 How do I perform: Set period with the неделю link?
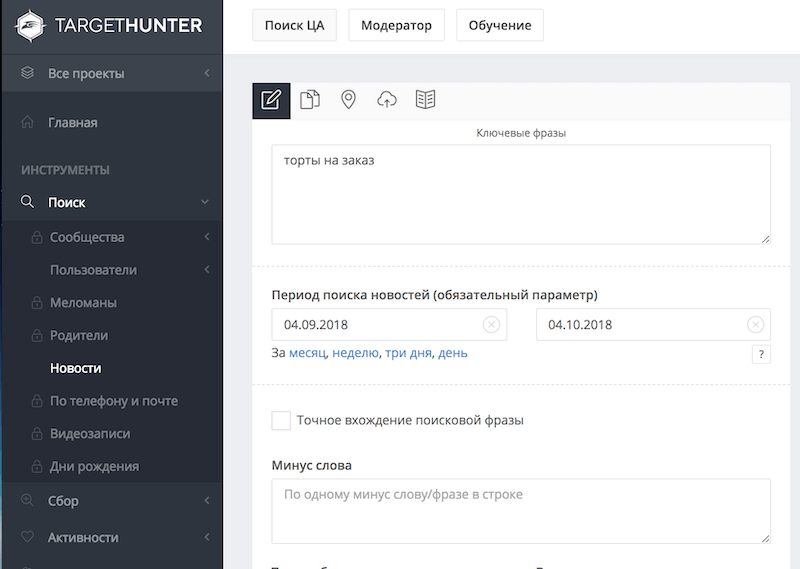(355, 353)
